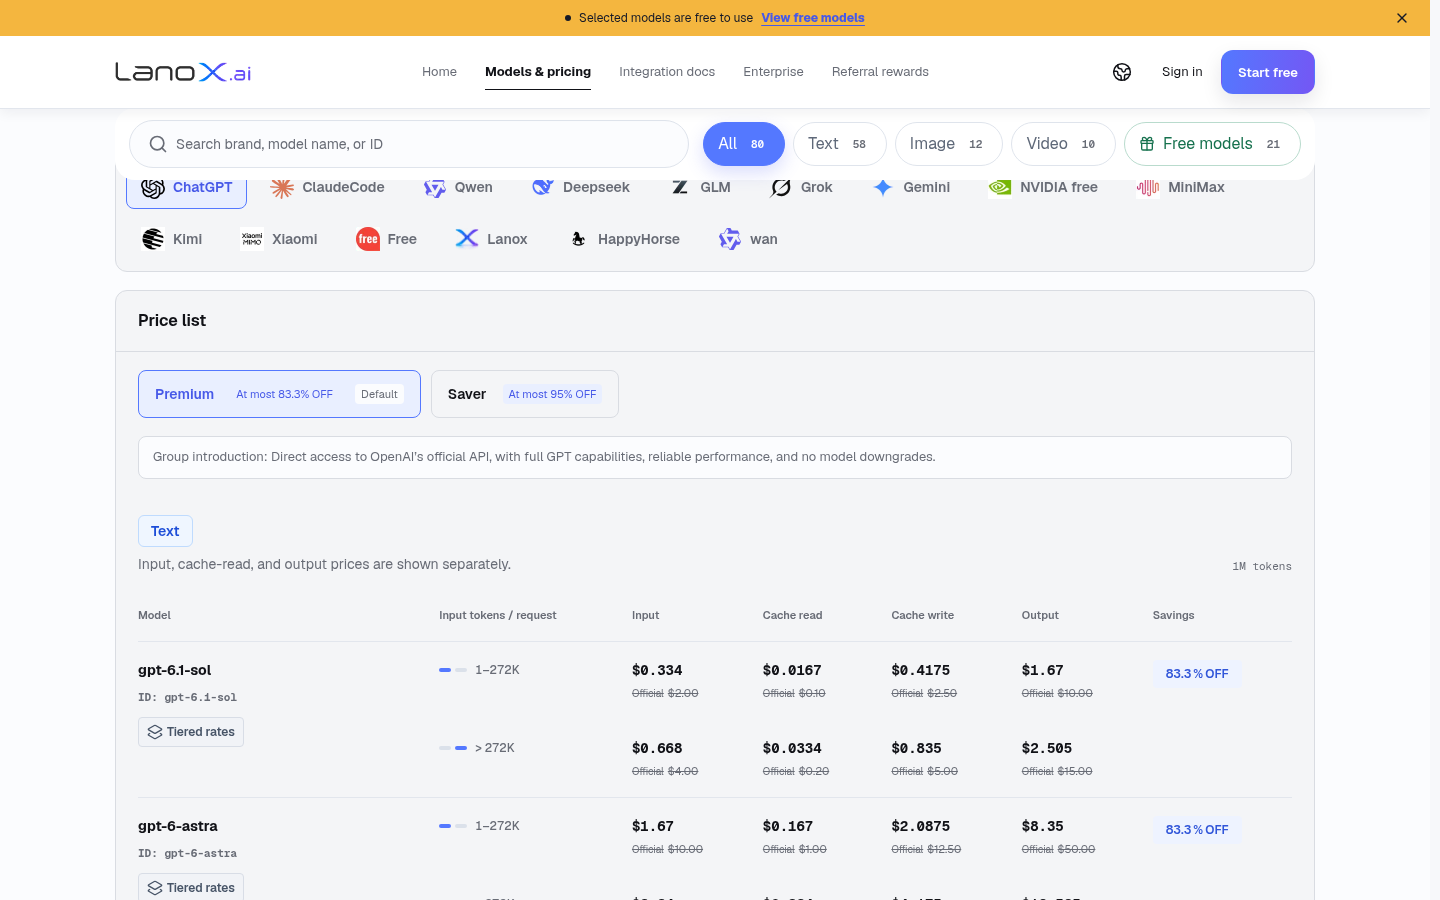Screen dimensions: 1440x900
Task: Open the Enterprise page
Action: click(x=773, y=72)
